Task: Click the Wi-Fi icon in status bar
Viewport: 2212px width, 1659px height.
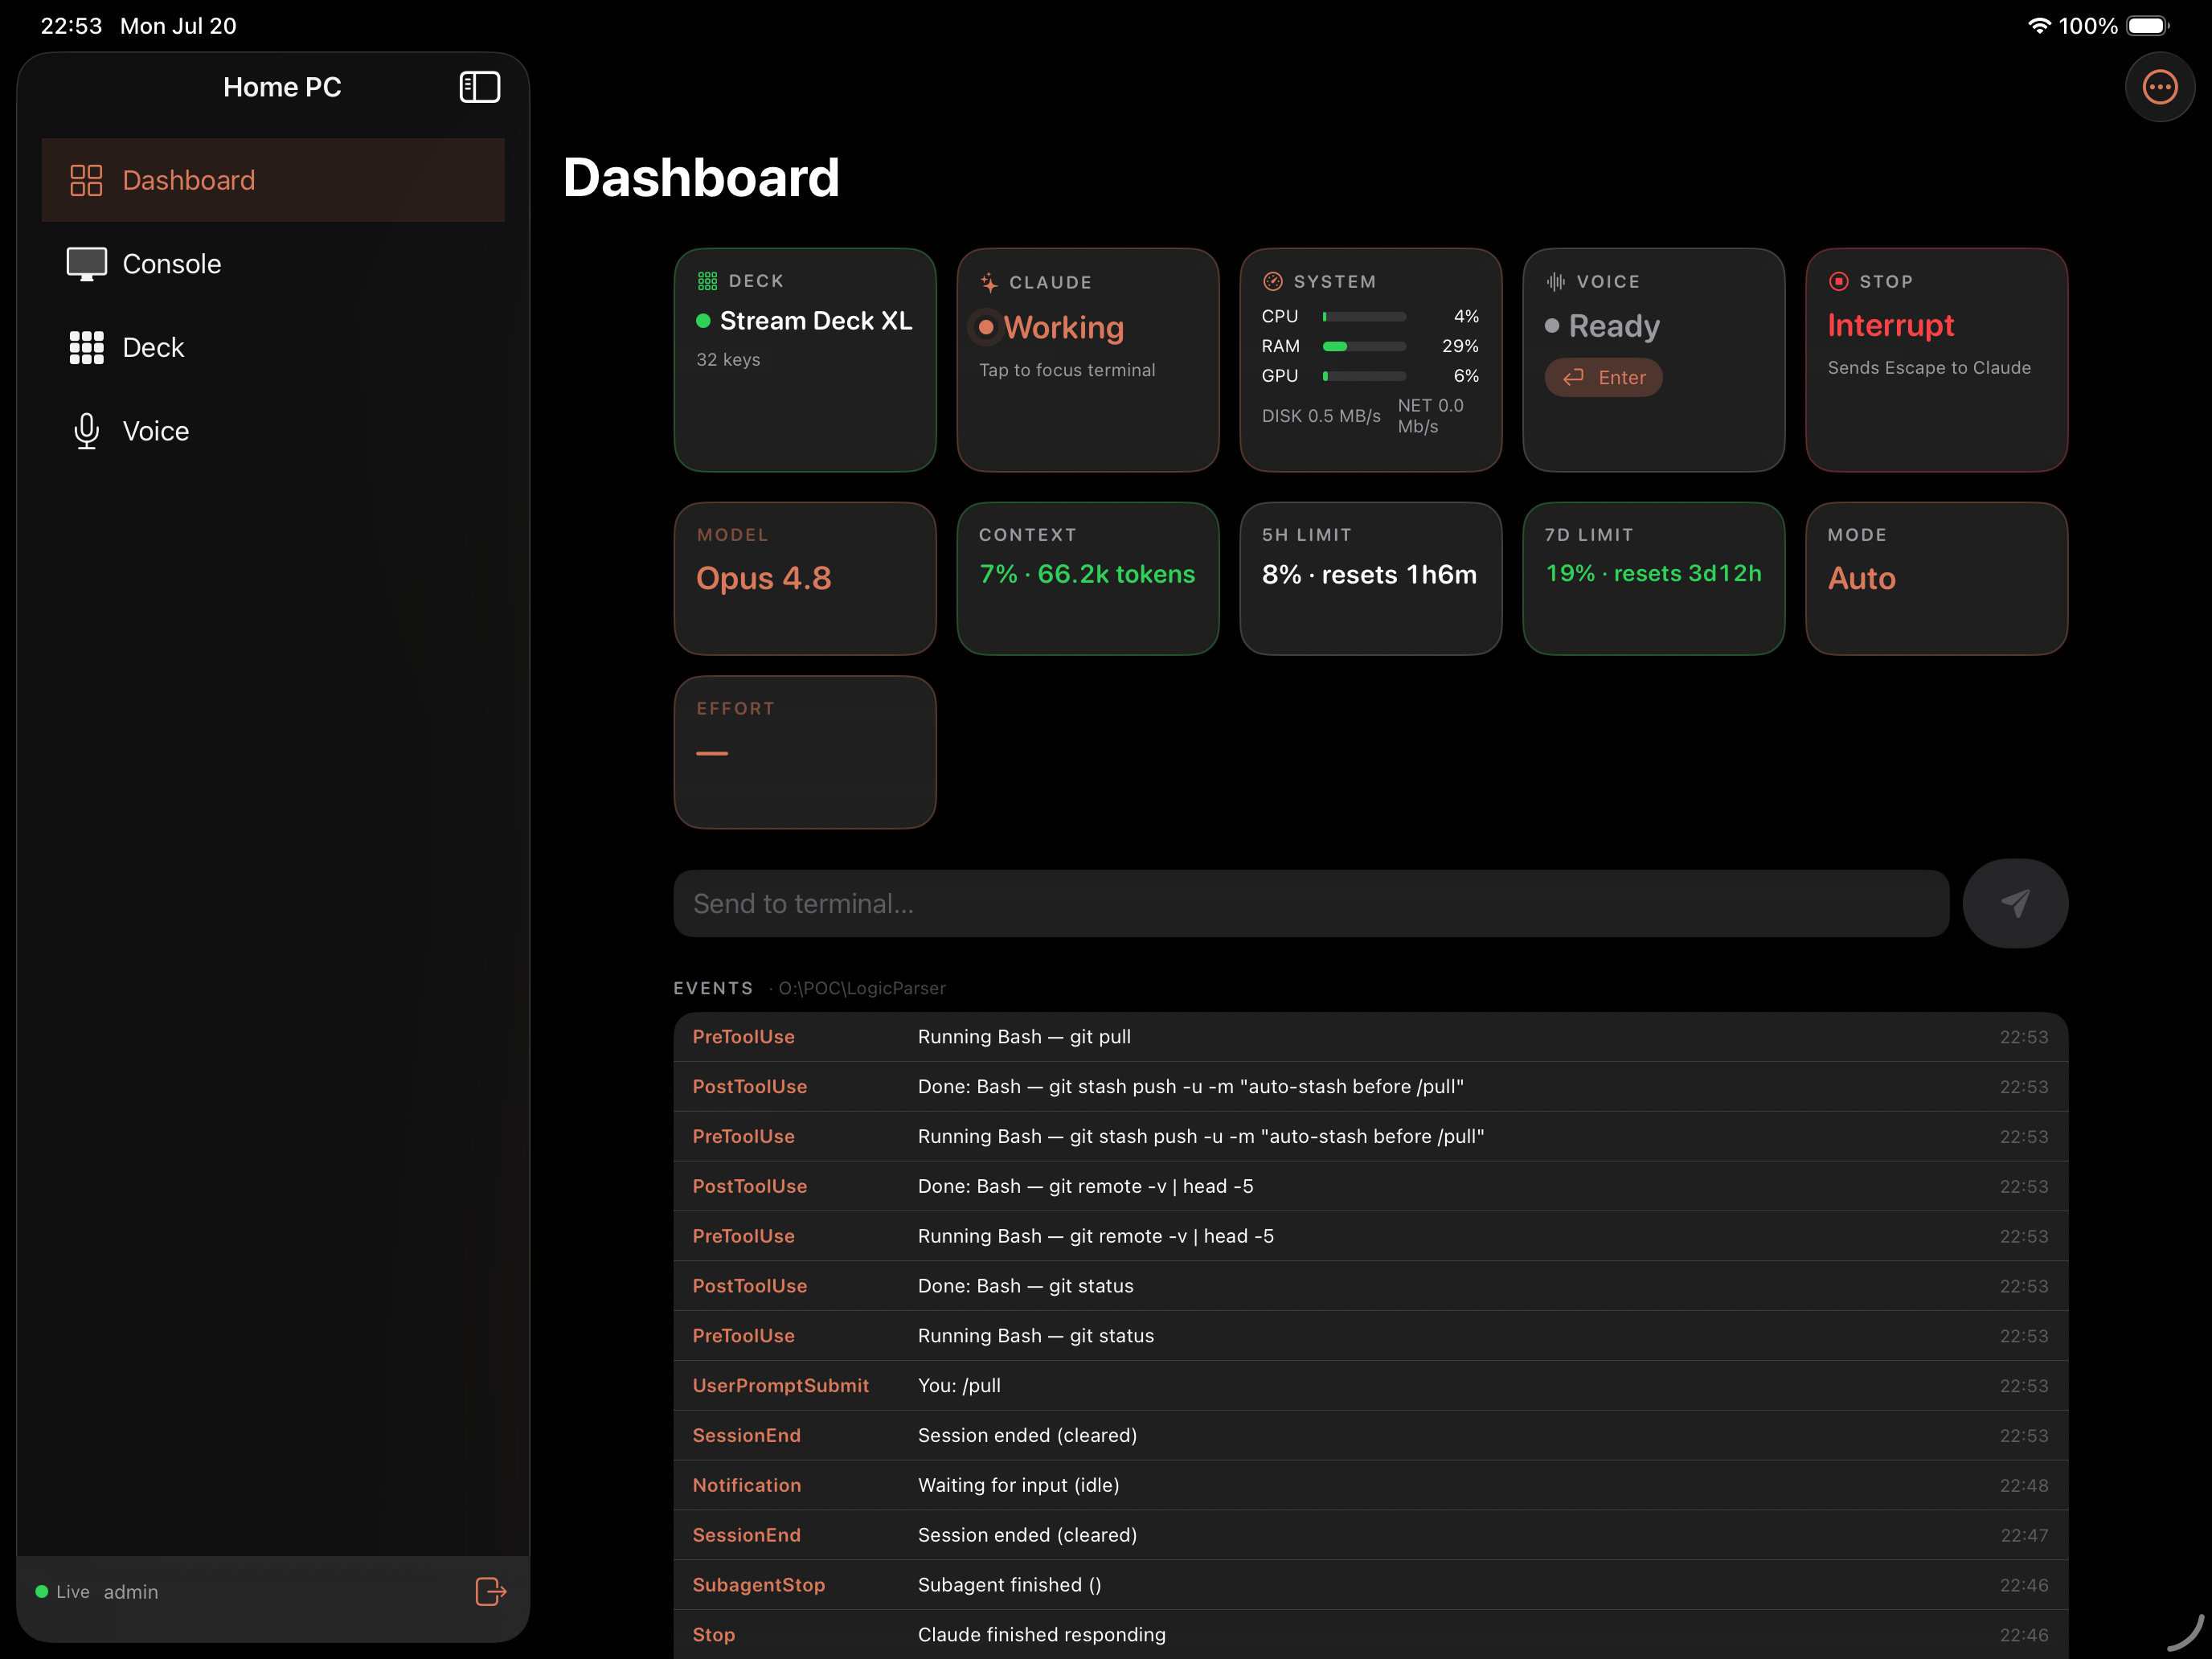Action: (2039, 26)
